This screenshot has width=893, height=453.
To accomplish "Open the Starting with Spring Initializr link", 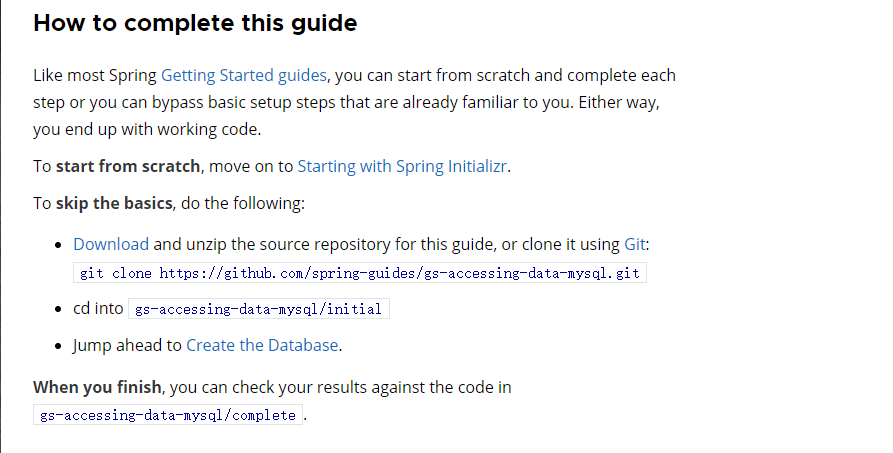I will coord(403,167).
